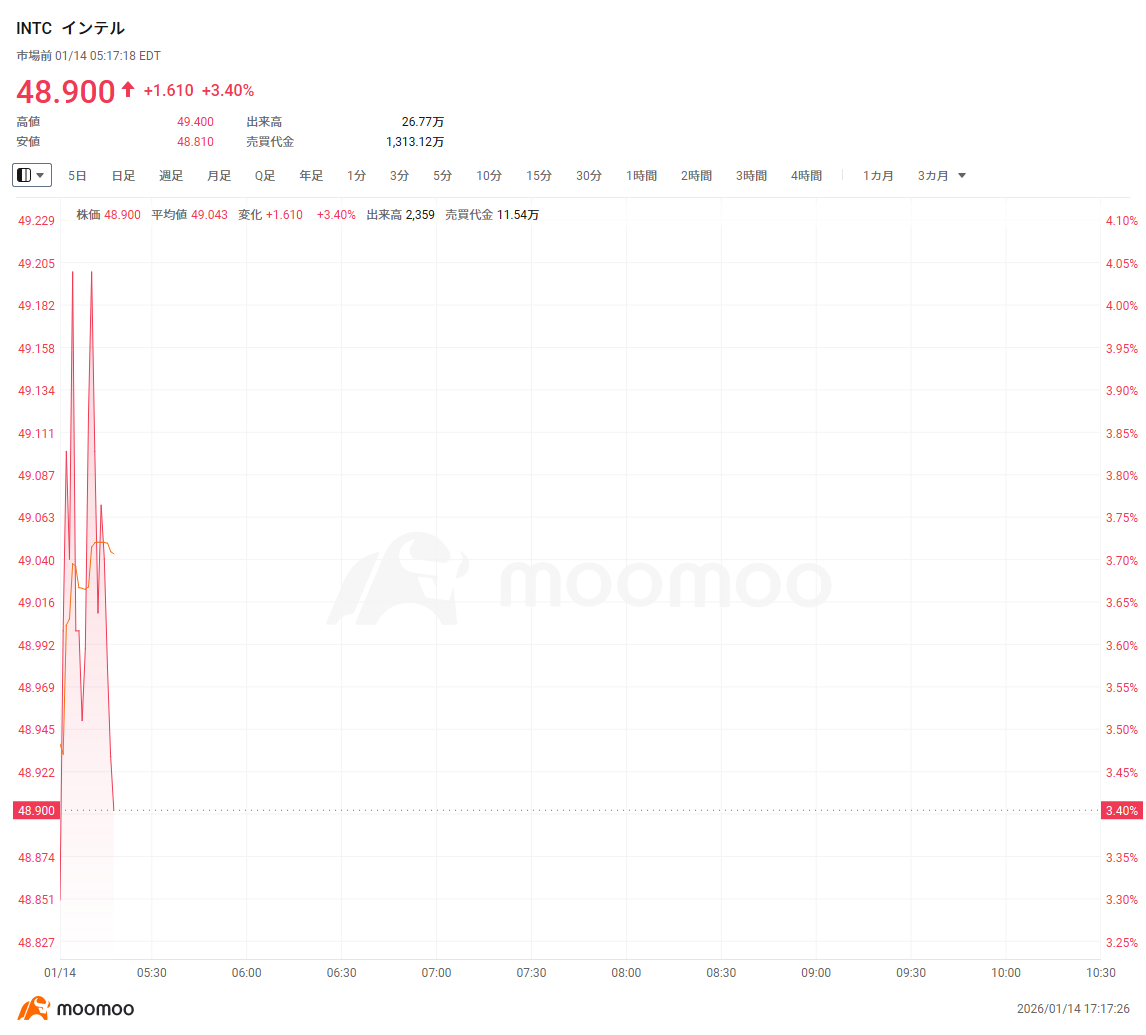This screenshot has width=1146, height=1035.
Task: Select the 年足 yearly timeframe
Action: [310, 174]
